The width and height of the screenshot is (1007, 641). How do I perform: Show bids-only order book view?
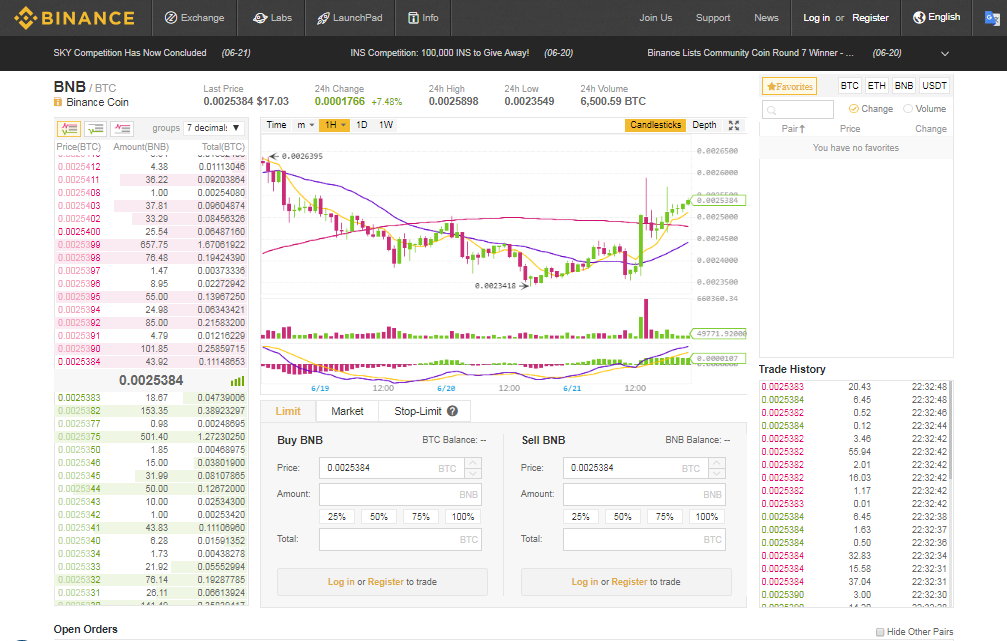tap(95, 128)
